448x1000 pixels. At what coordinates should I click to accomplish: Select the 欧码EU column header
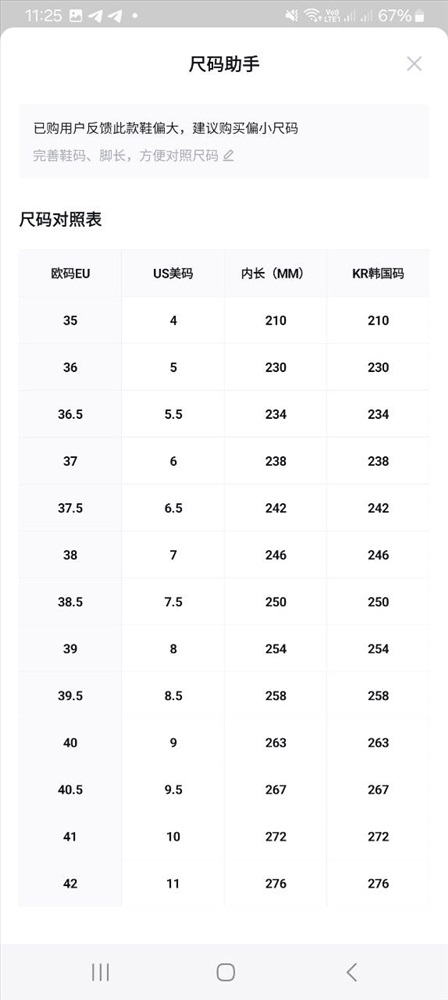pos(70,274)
